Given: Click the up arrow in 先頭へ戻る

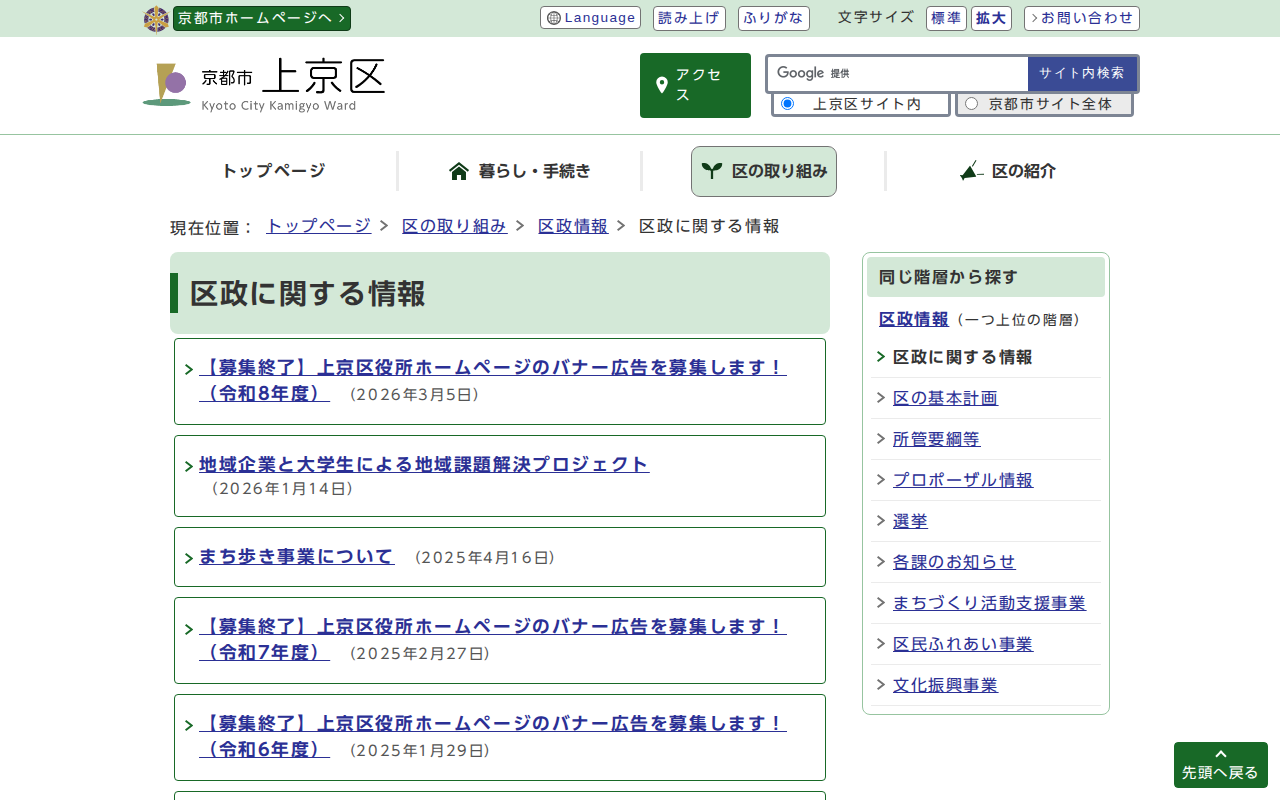Looking at the screenshot, I should tap(1220, 754).
